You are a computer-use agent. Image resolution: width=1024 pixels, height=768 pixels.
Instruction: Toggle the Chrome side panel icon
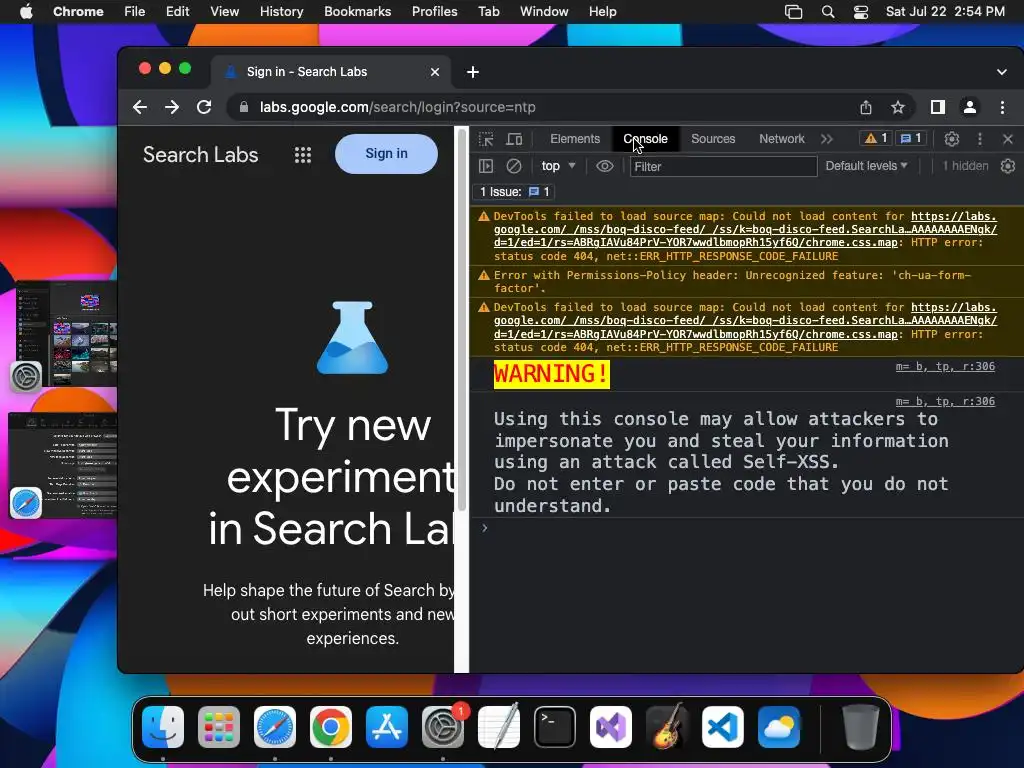point(938,107)
